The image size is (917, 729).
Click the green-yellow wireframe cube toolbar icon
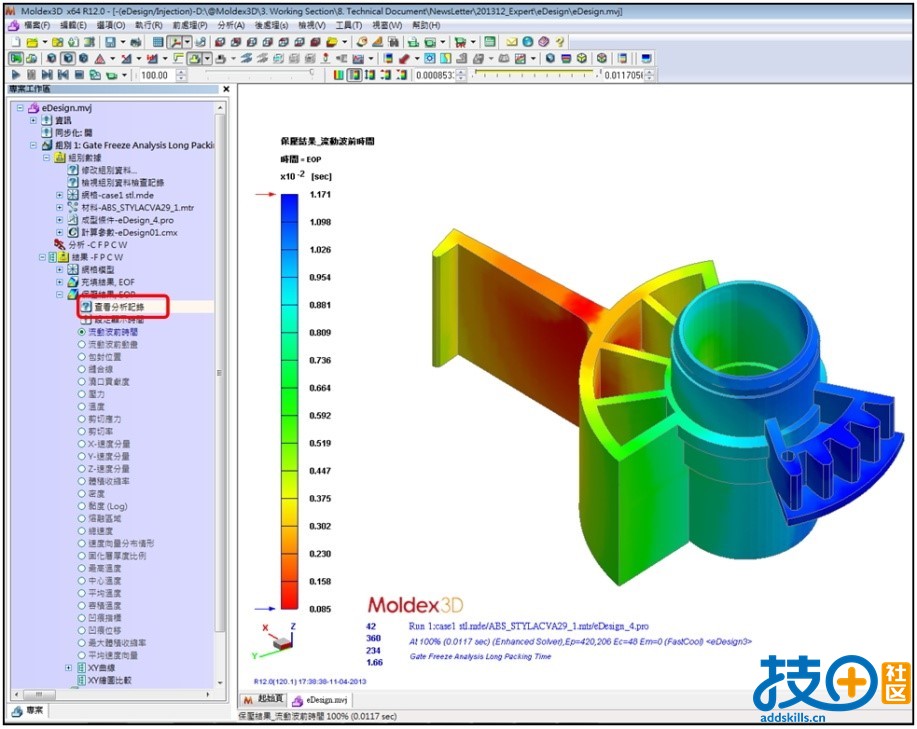582,58
